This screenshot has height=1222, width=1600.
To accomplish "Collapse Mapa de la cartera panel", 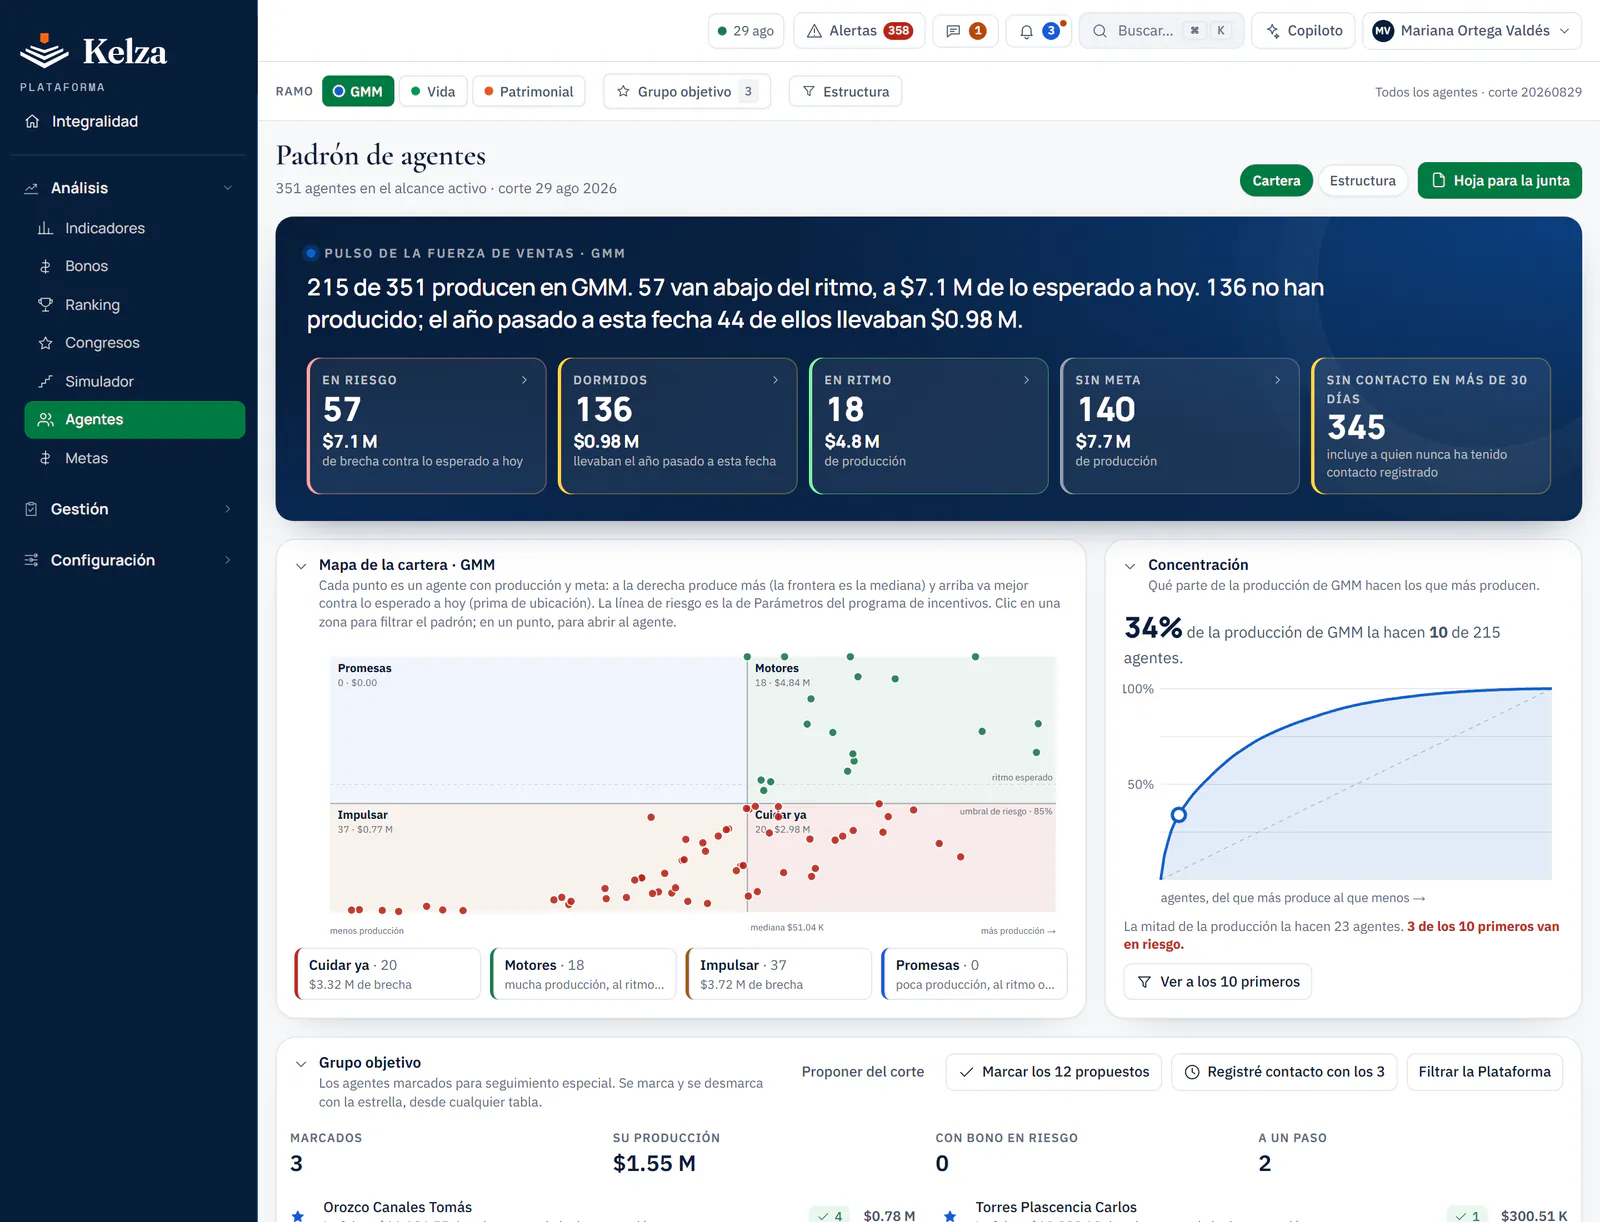I will [301, 566].
